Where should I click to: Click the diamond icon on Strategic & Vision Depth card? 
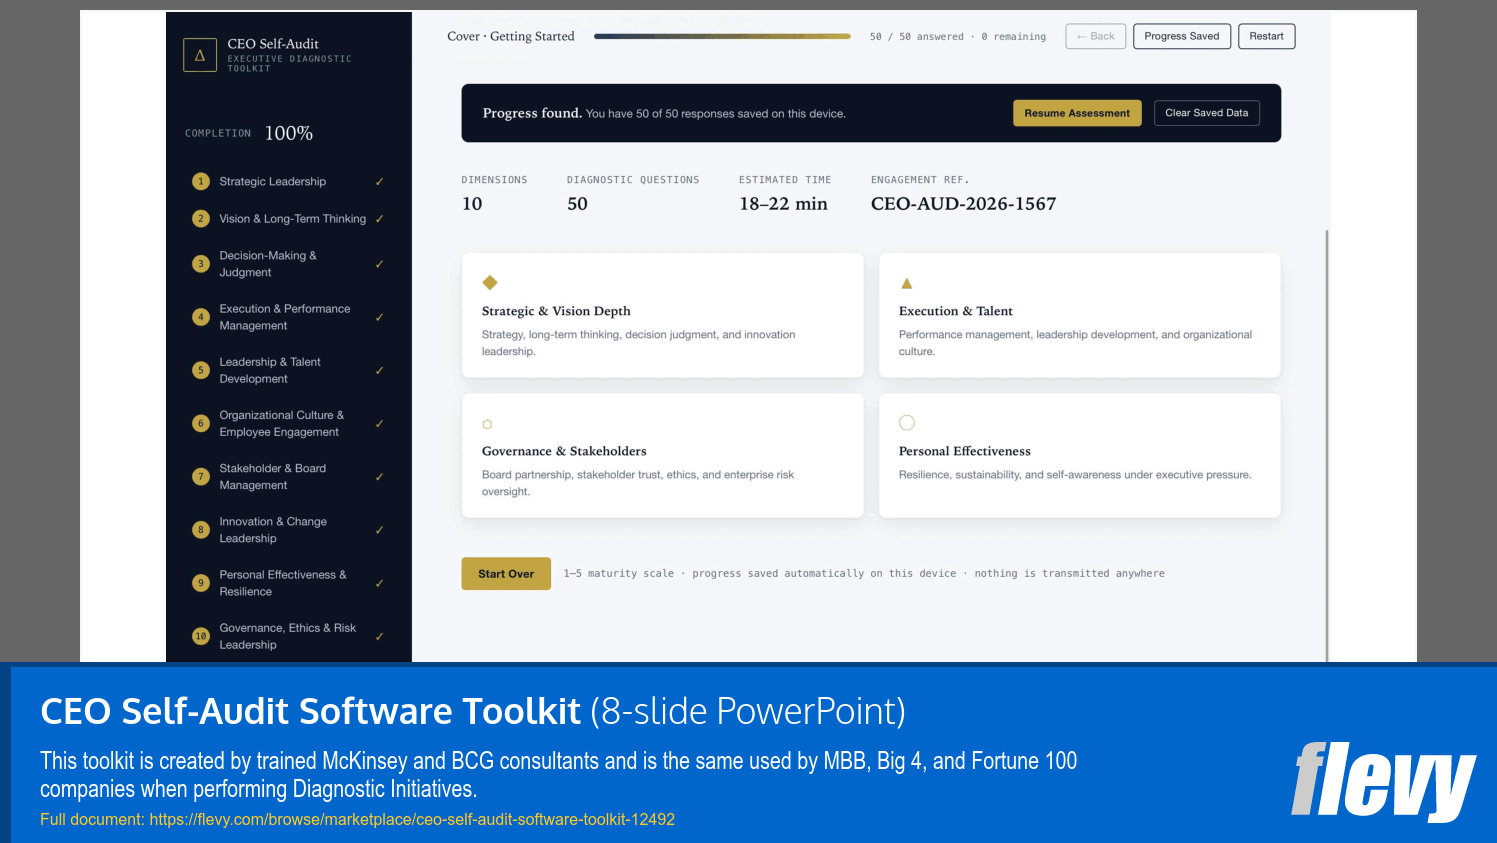click(490, 283)
